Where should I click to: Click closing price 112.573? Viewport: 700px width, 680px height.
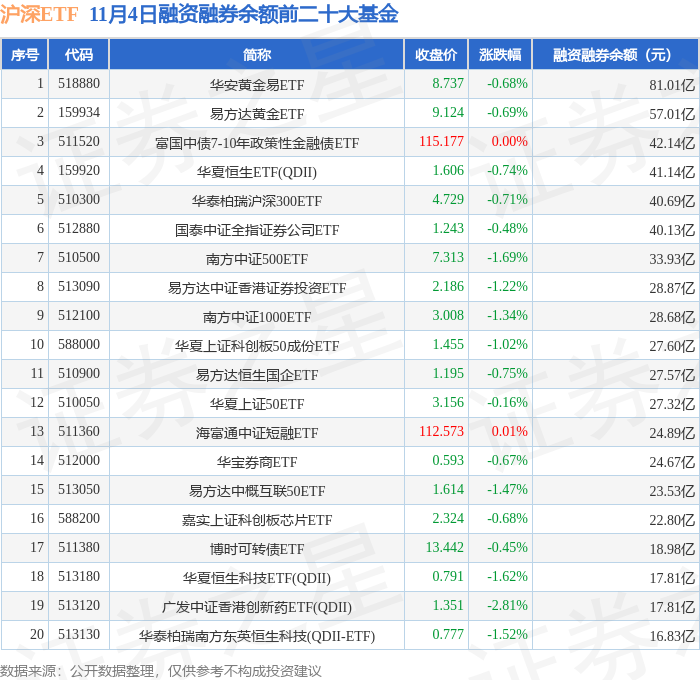coord(442,432)
